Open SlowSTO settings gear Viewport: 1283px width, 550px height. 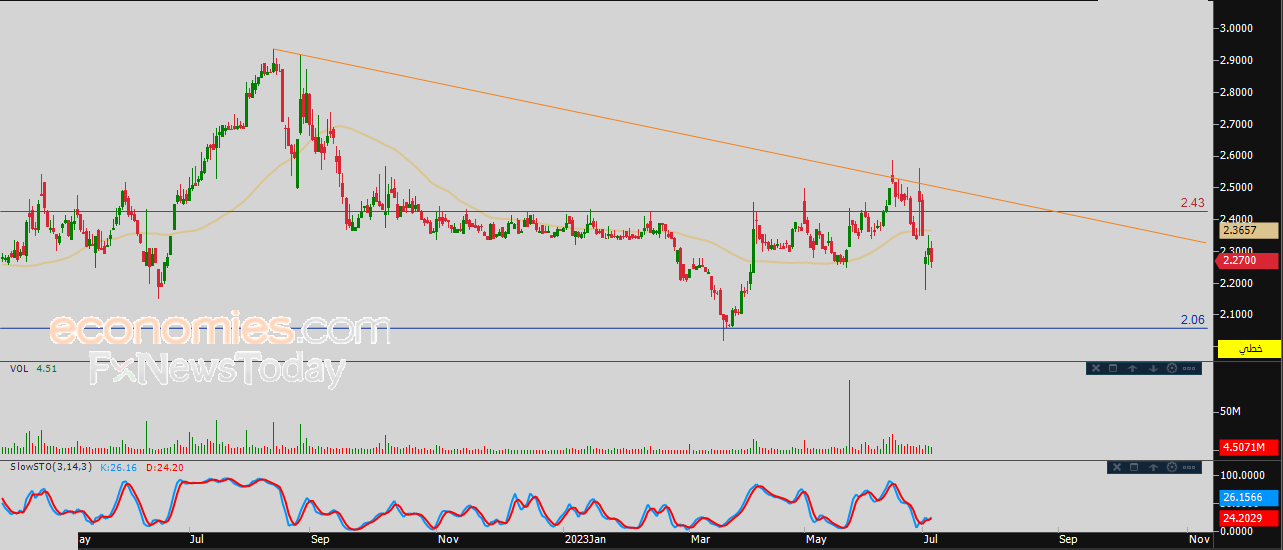coord(1172,467)
